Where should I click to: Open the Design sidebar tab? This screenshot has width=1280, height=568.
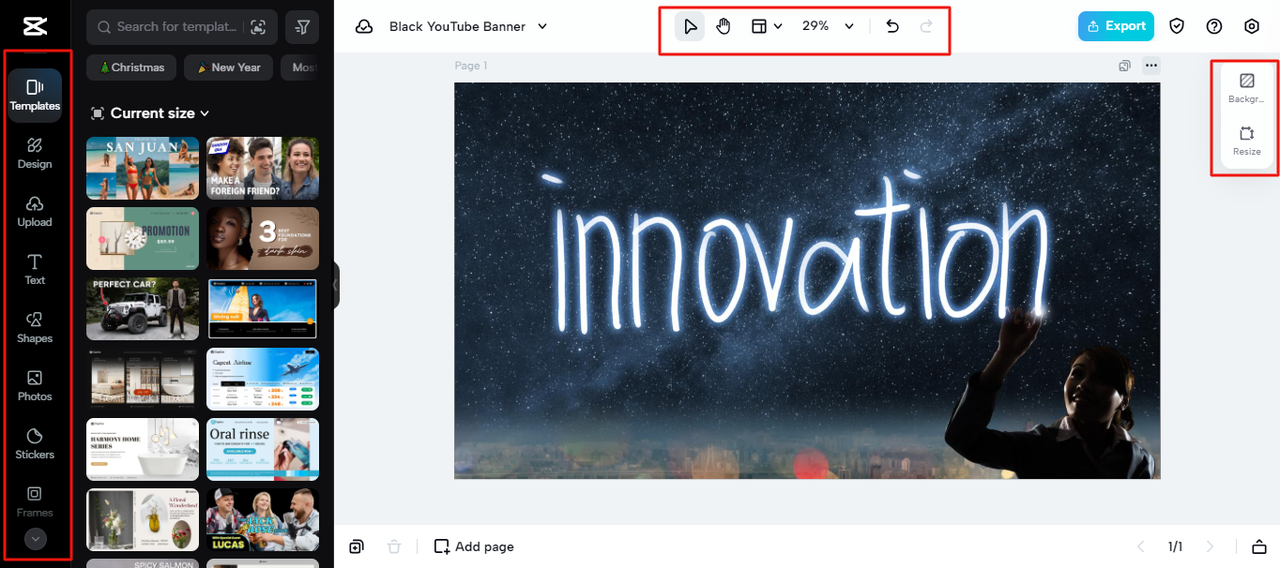[x=35, y=153]
